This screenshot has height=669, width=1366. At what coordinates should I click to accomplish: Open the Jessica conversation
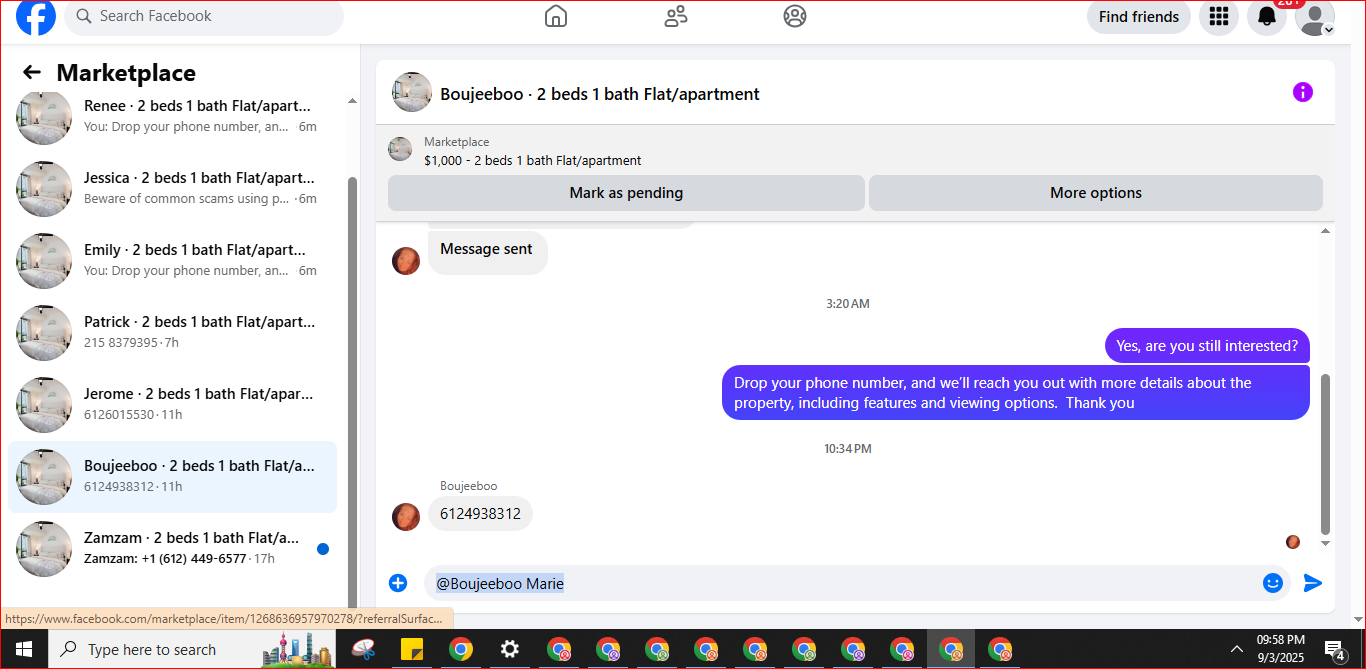pyautogui.click(x=172, y=188)
